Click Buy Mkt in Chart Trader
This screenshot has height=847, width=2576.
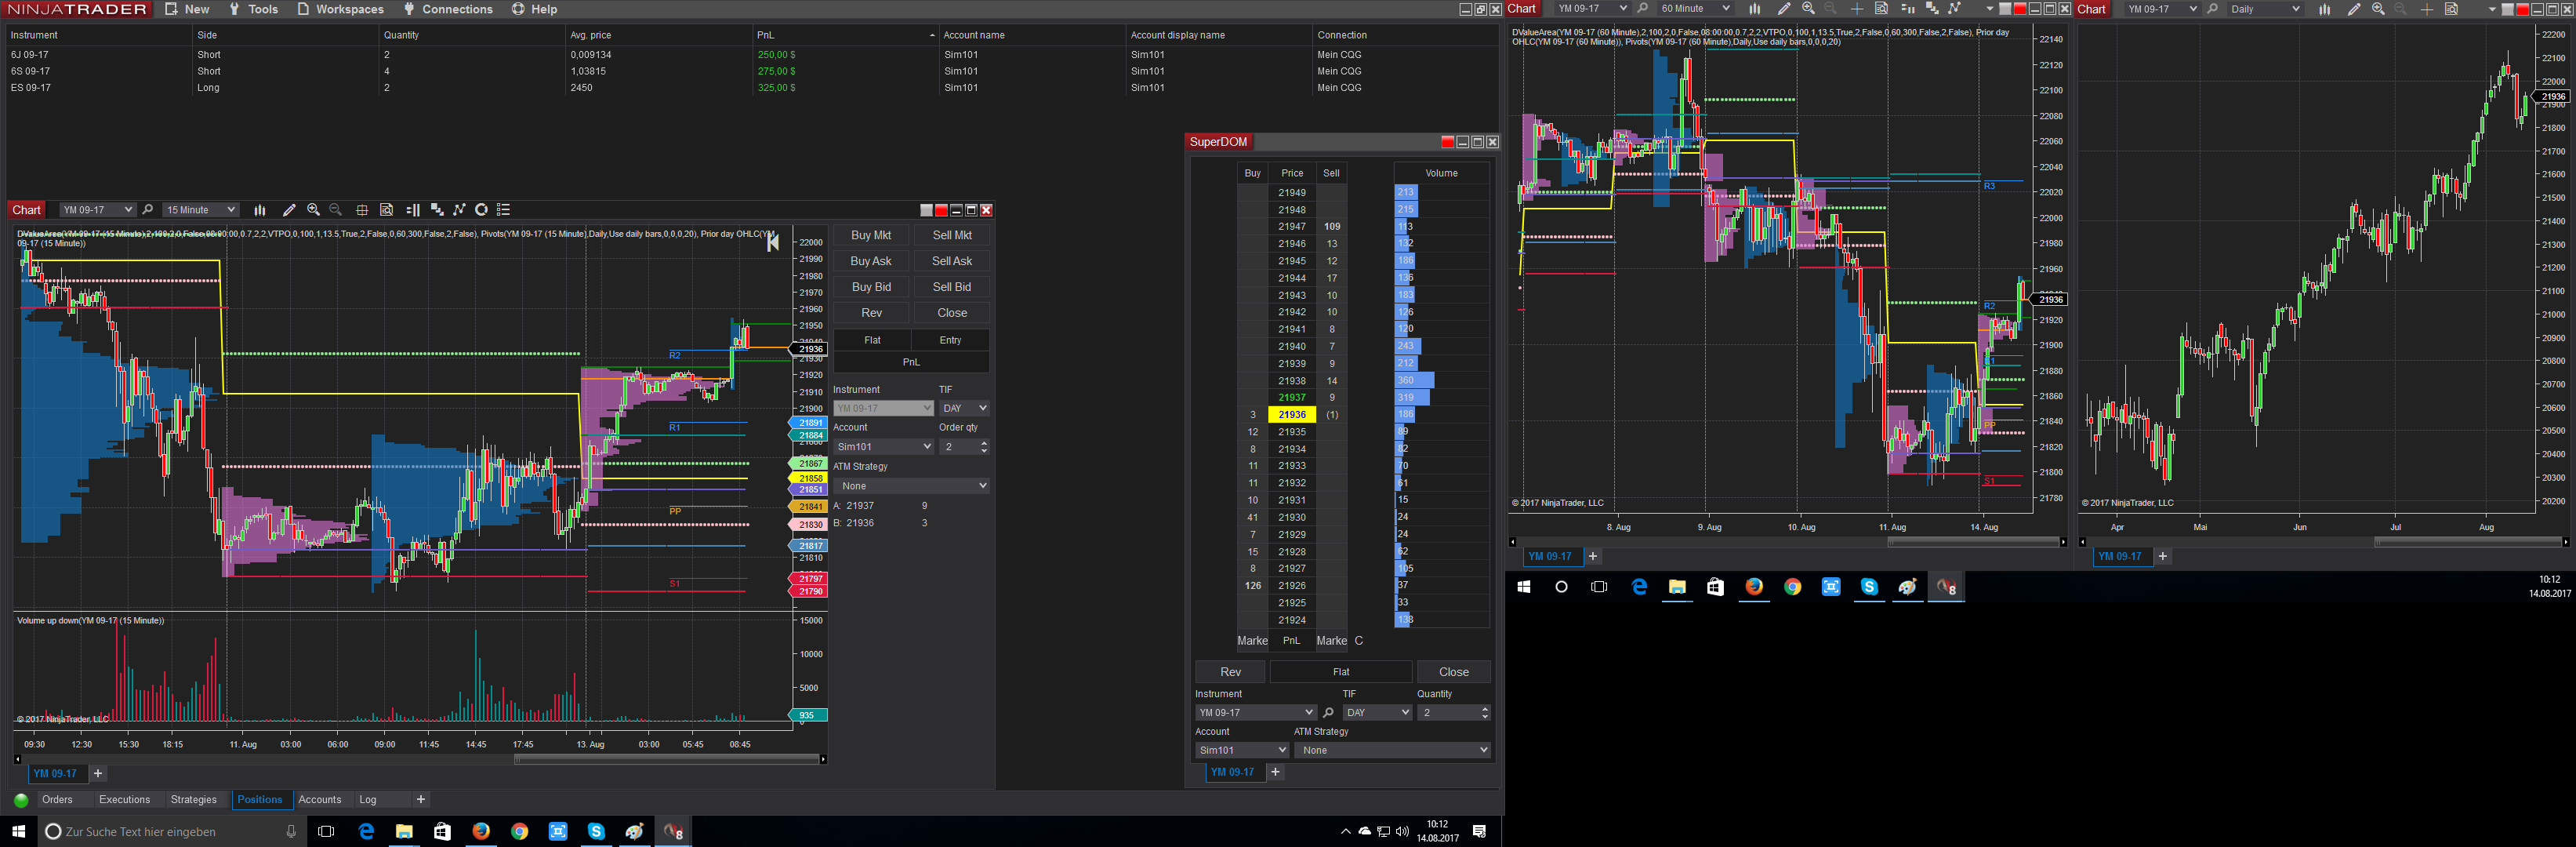tap(871, 236)
